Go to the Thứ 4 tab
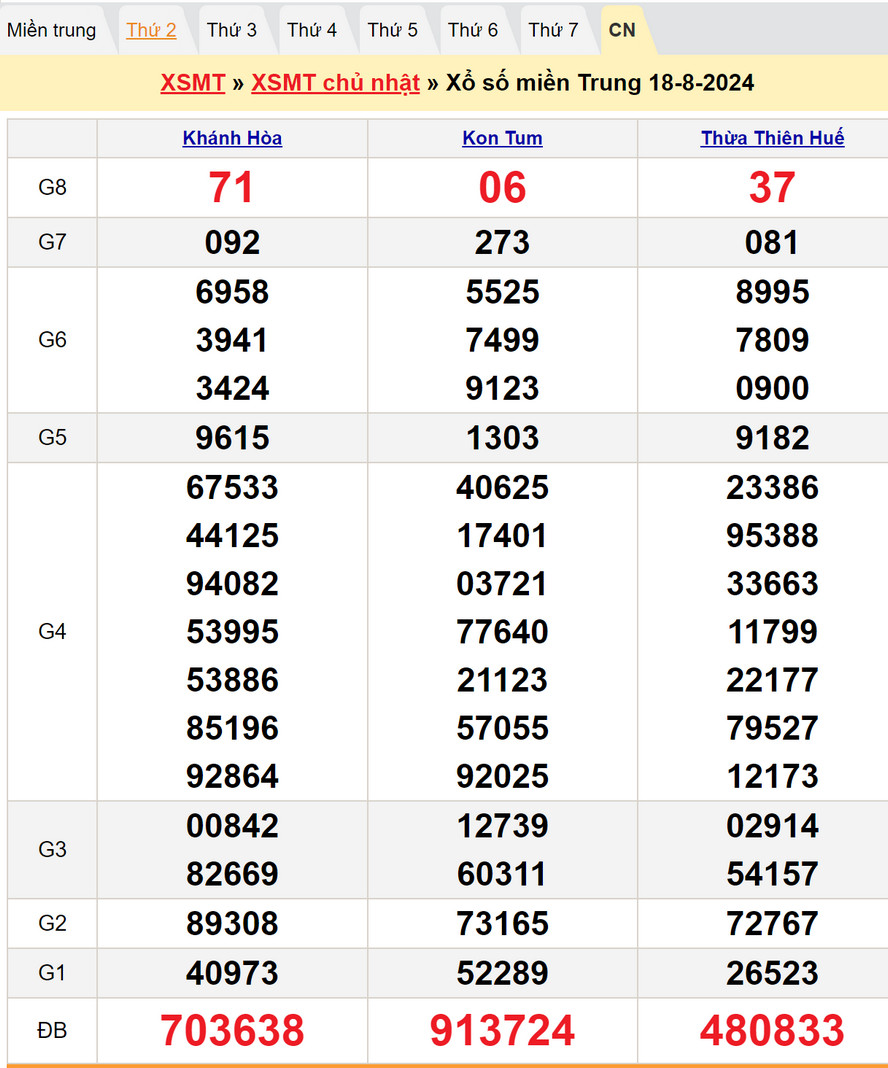The width and height of the screenshot is (888, 1068). point(312,30)
